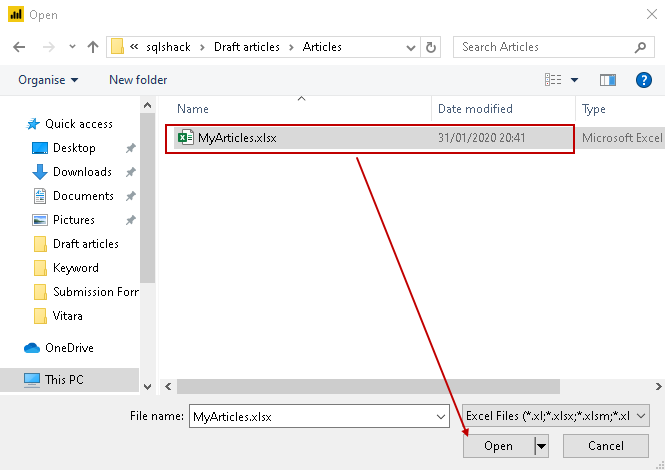Screen dimensions: 665x470
Task: Open the Organise dropdown menu
Action: [48, 80]
